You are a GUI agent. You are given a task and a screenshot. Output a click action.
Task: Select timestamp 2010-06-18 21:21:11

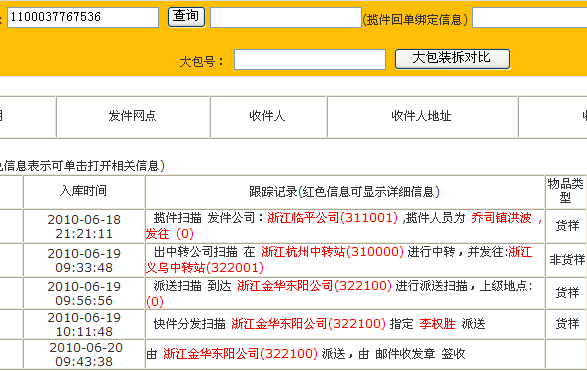tap(84, 226)
